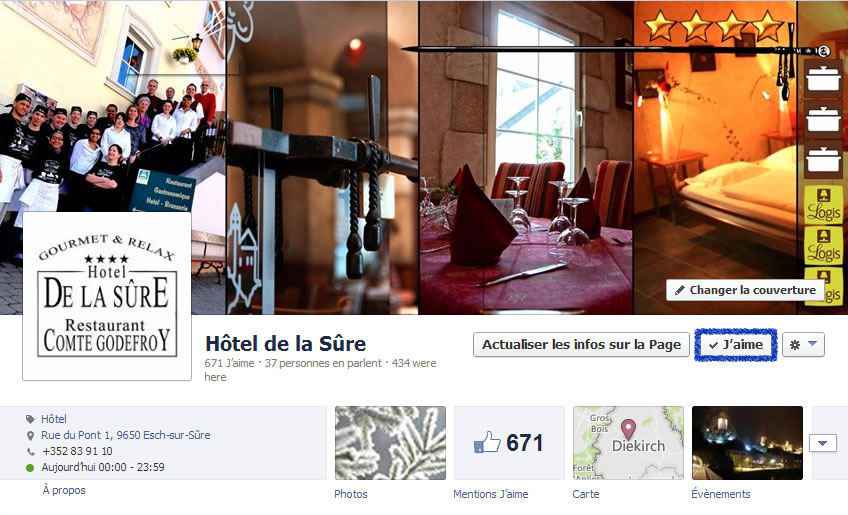Open the Mentions J'aime tab

(x=491, y=494)
